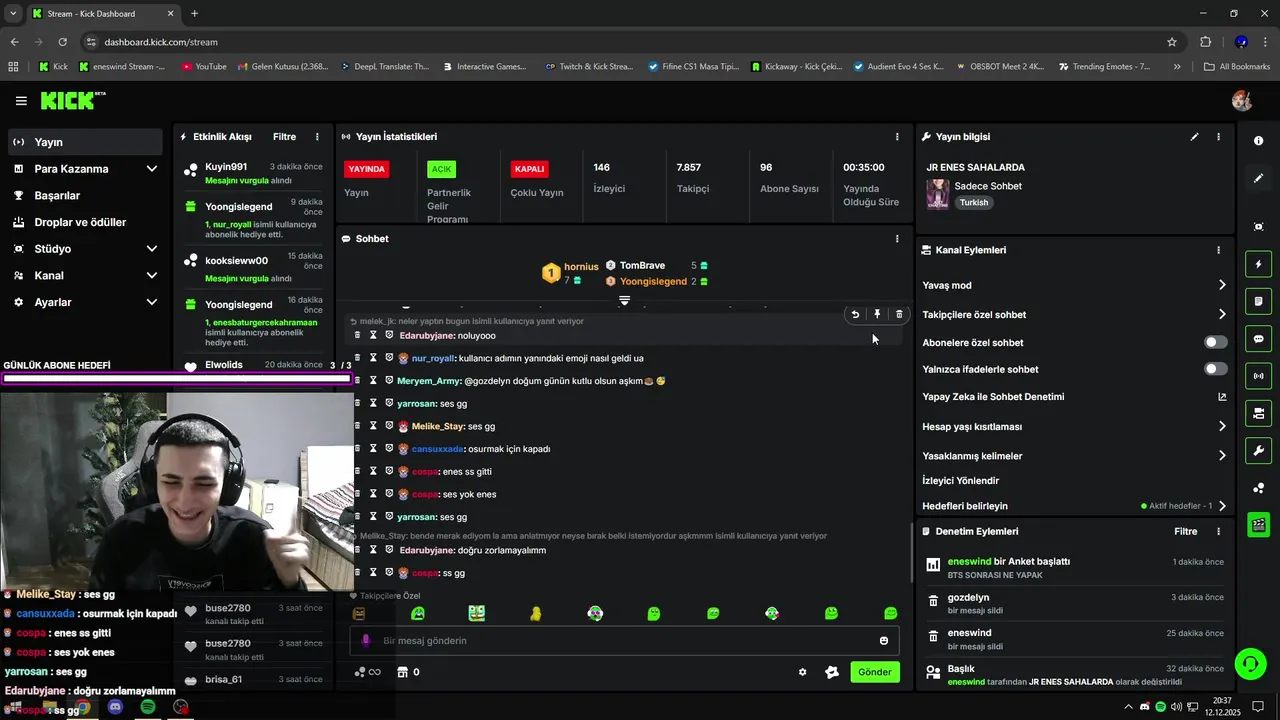Toggle Yalnızca ifadelerle sohbet switch

point(1215,369)
